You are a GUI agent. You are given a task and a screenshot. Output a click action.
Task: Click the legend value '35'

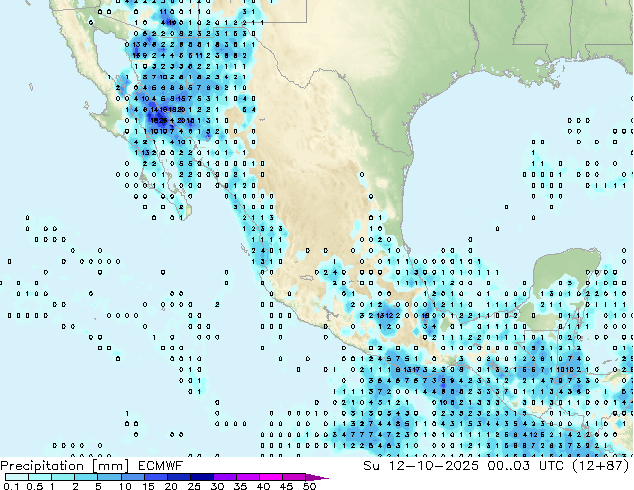pyautogui.click(x=240, y=486)
